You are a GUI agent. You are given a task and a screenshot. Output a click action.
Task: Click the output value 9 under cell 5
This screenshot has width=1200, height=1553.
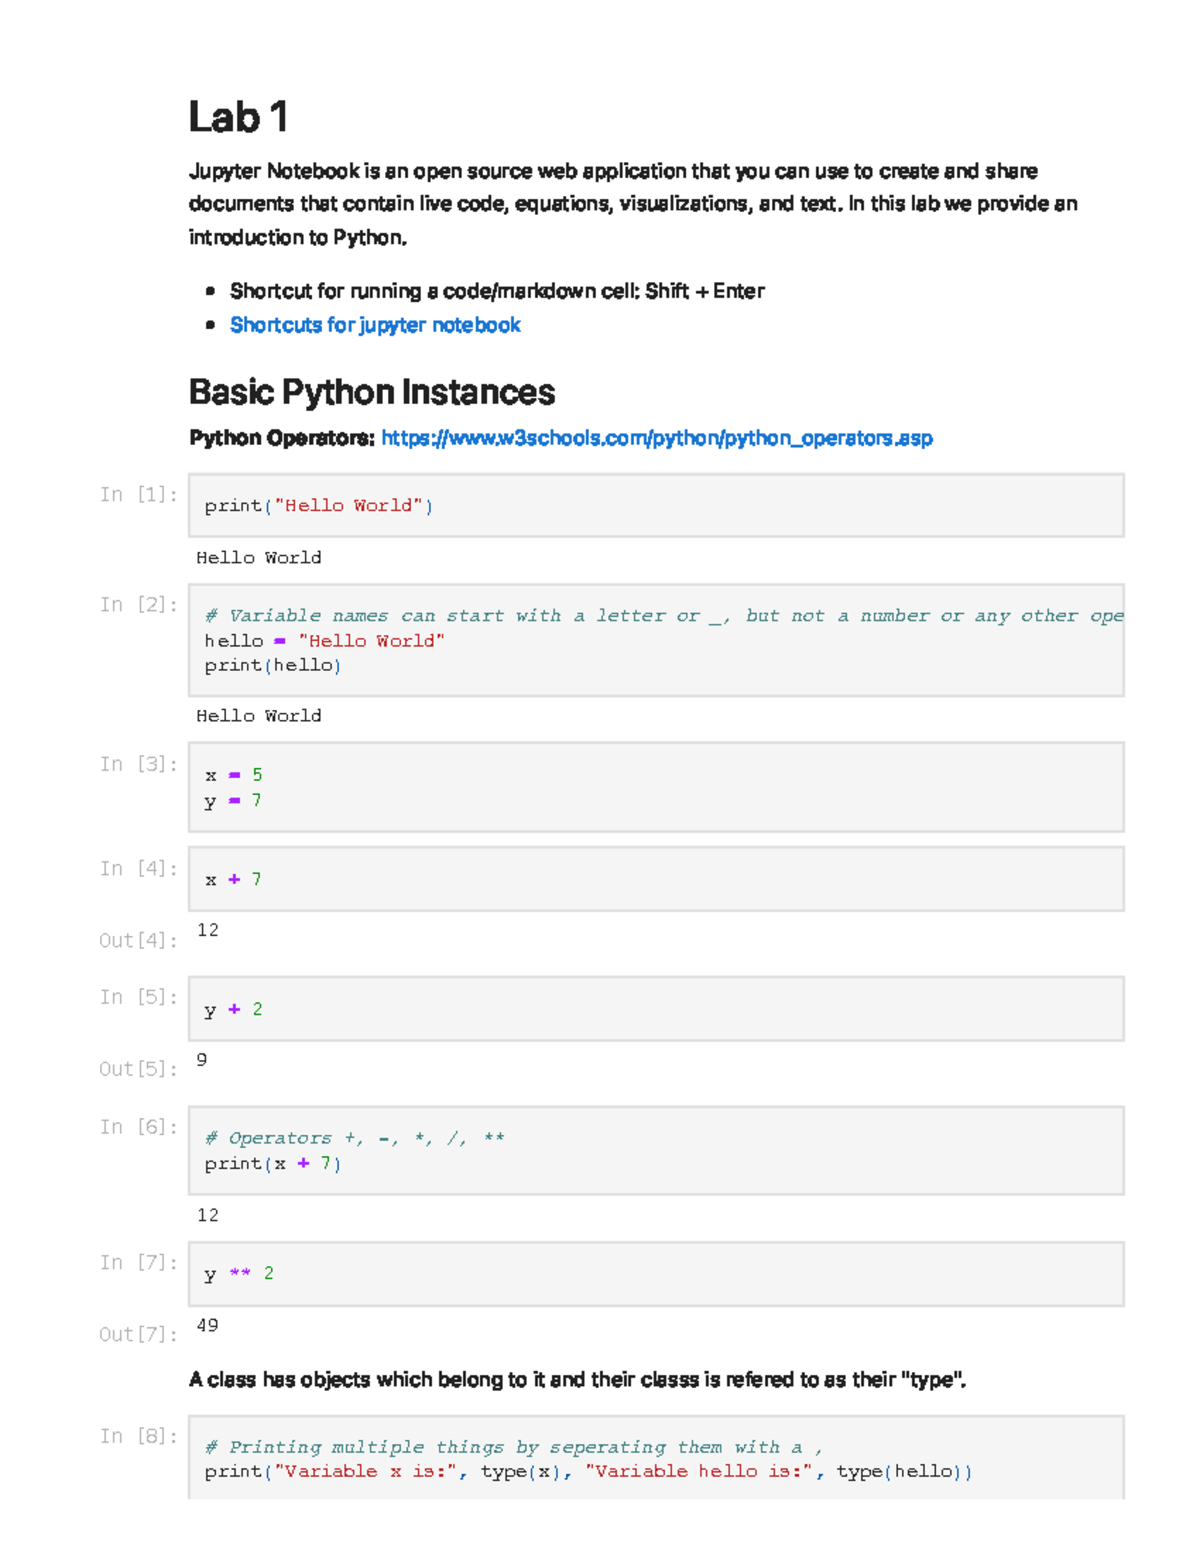202,1060
